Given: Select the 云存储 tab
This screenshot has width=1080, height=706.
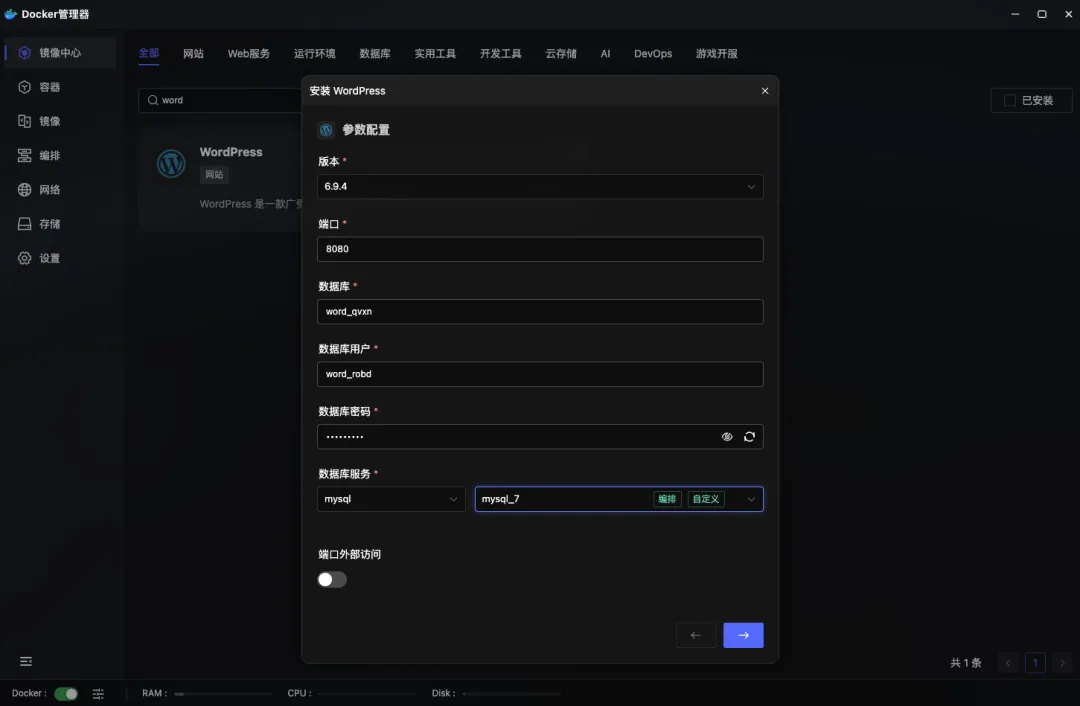Looking at the screenshot, I should pos(561,54).
